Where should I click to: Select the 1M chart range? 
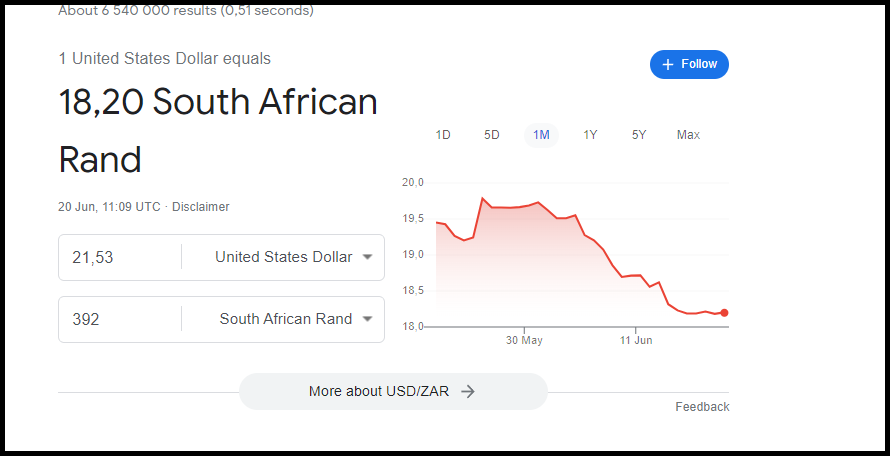[541, 135]
